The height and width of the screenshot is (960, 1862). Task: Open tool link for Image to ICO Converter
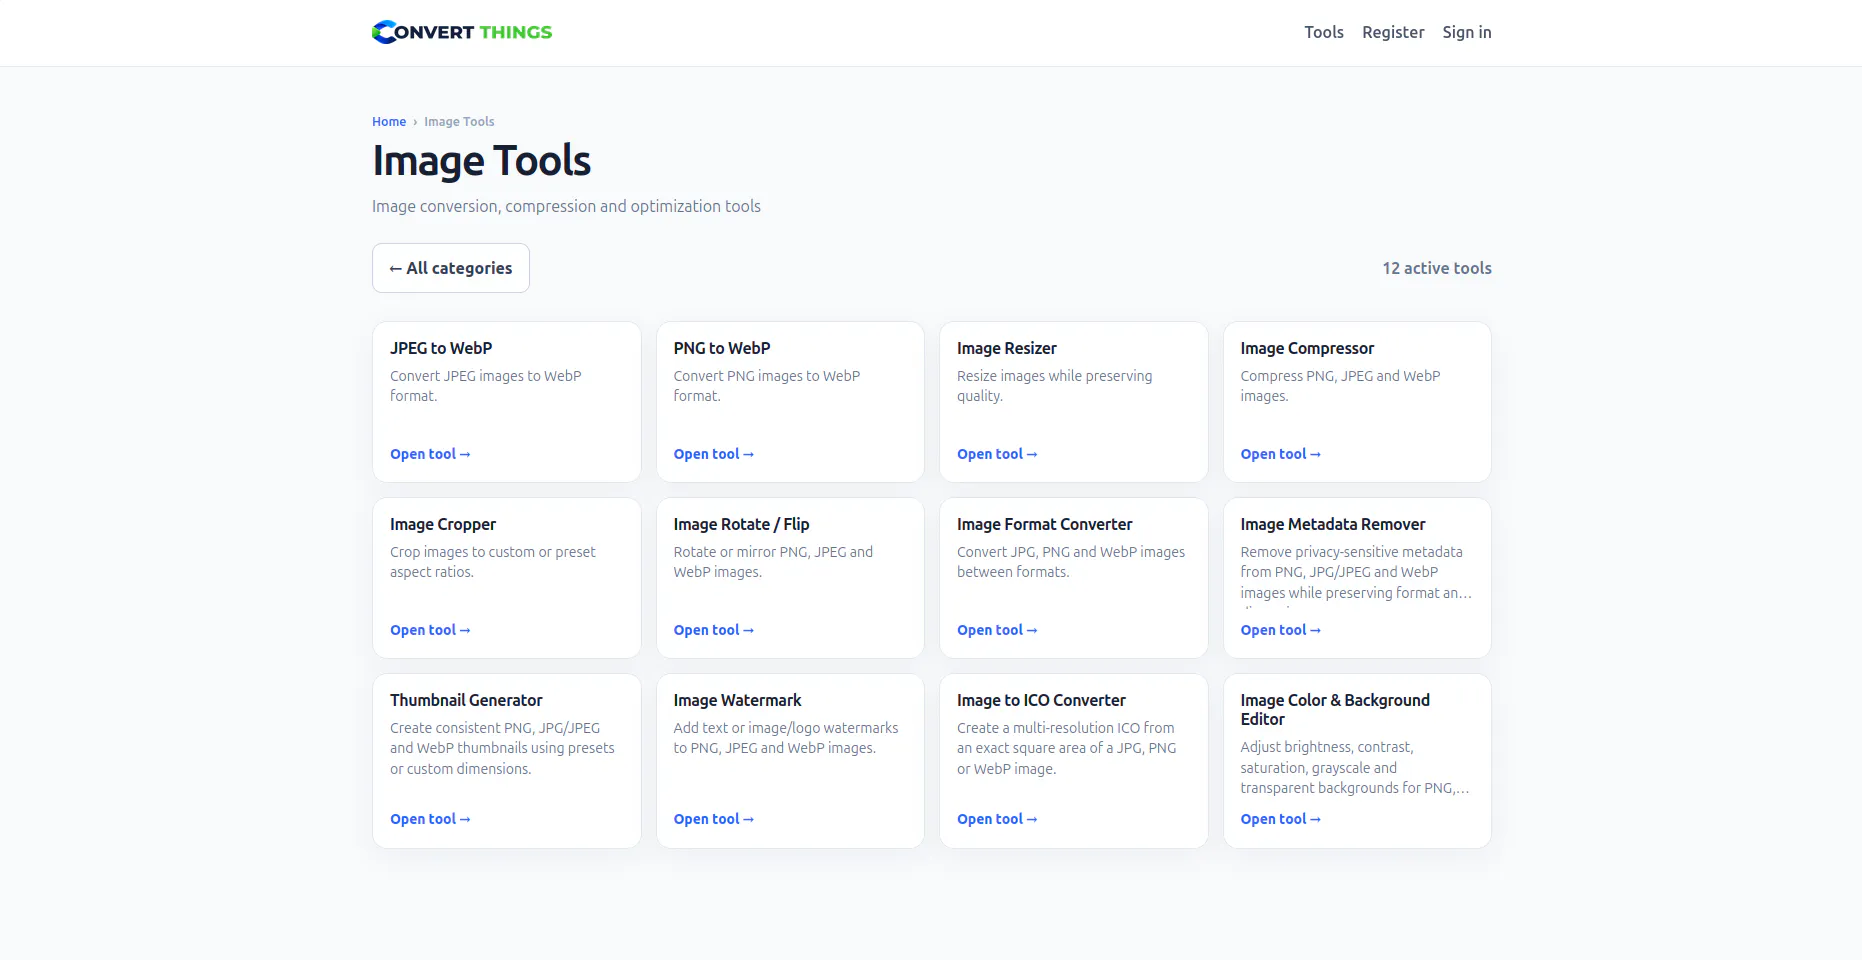[997, 819]
